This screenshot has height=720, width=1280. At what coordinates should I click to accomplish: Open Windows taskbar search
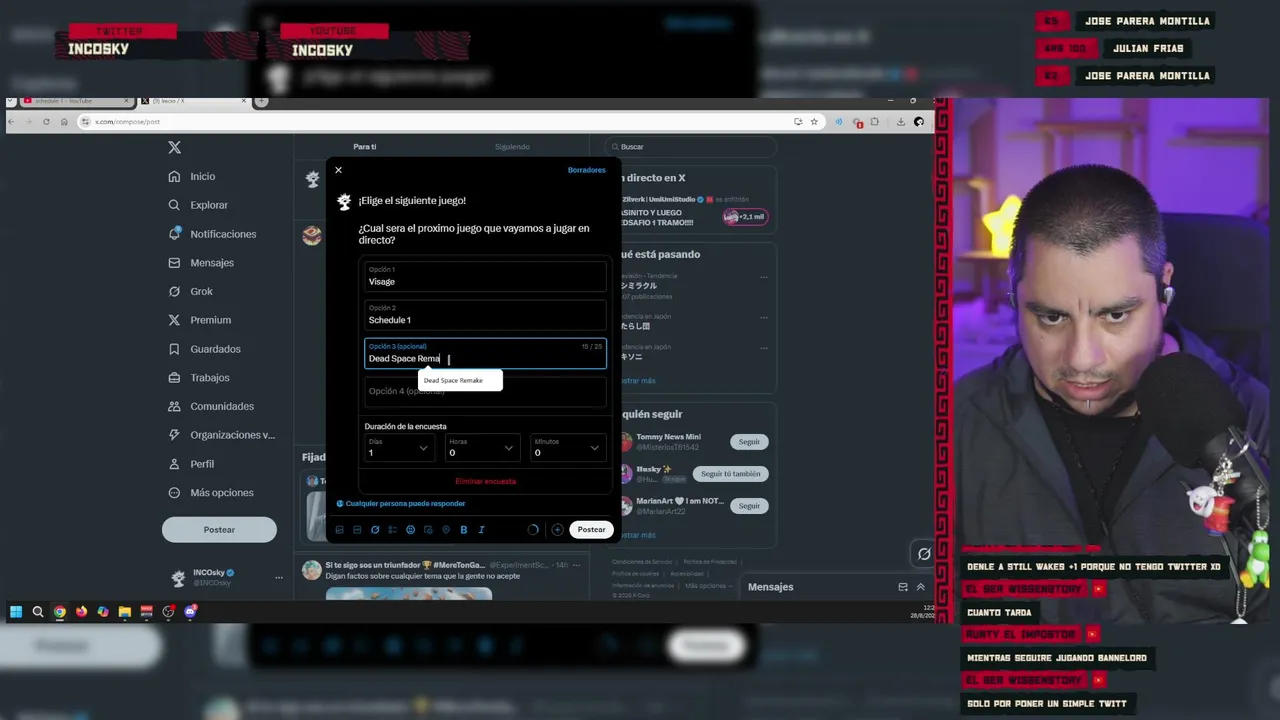point(38,612)
